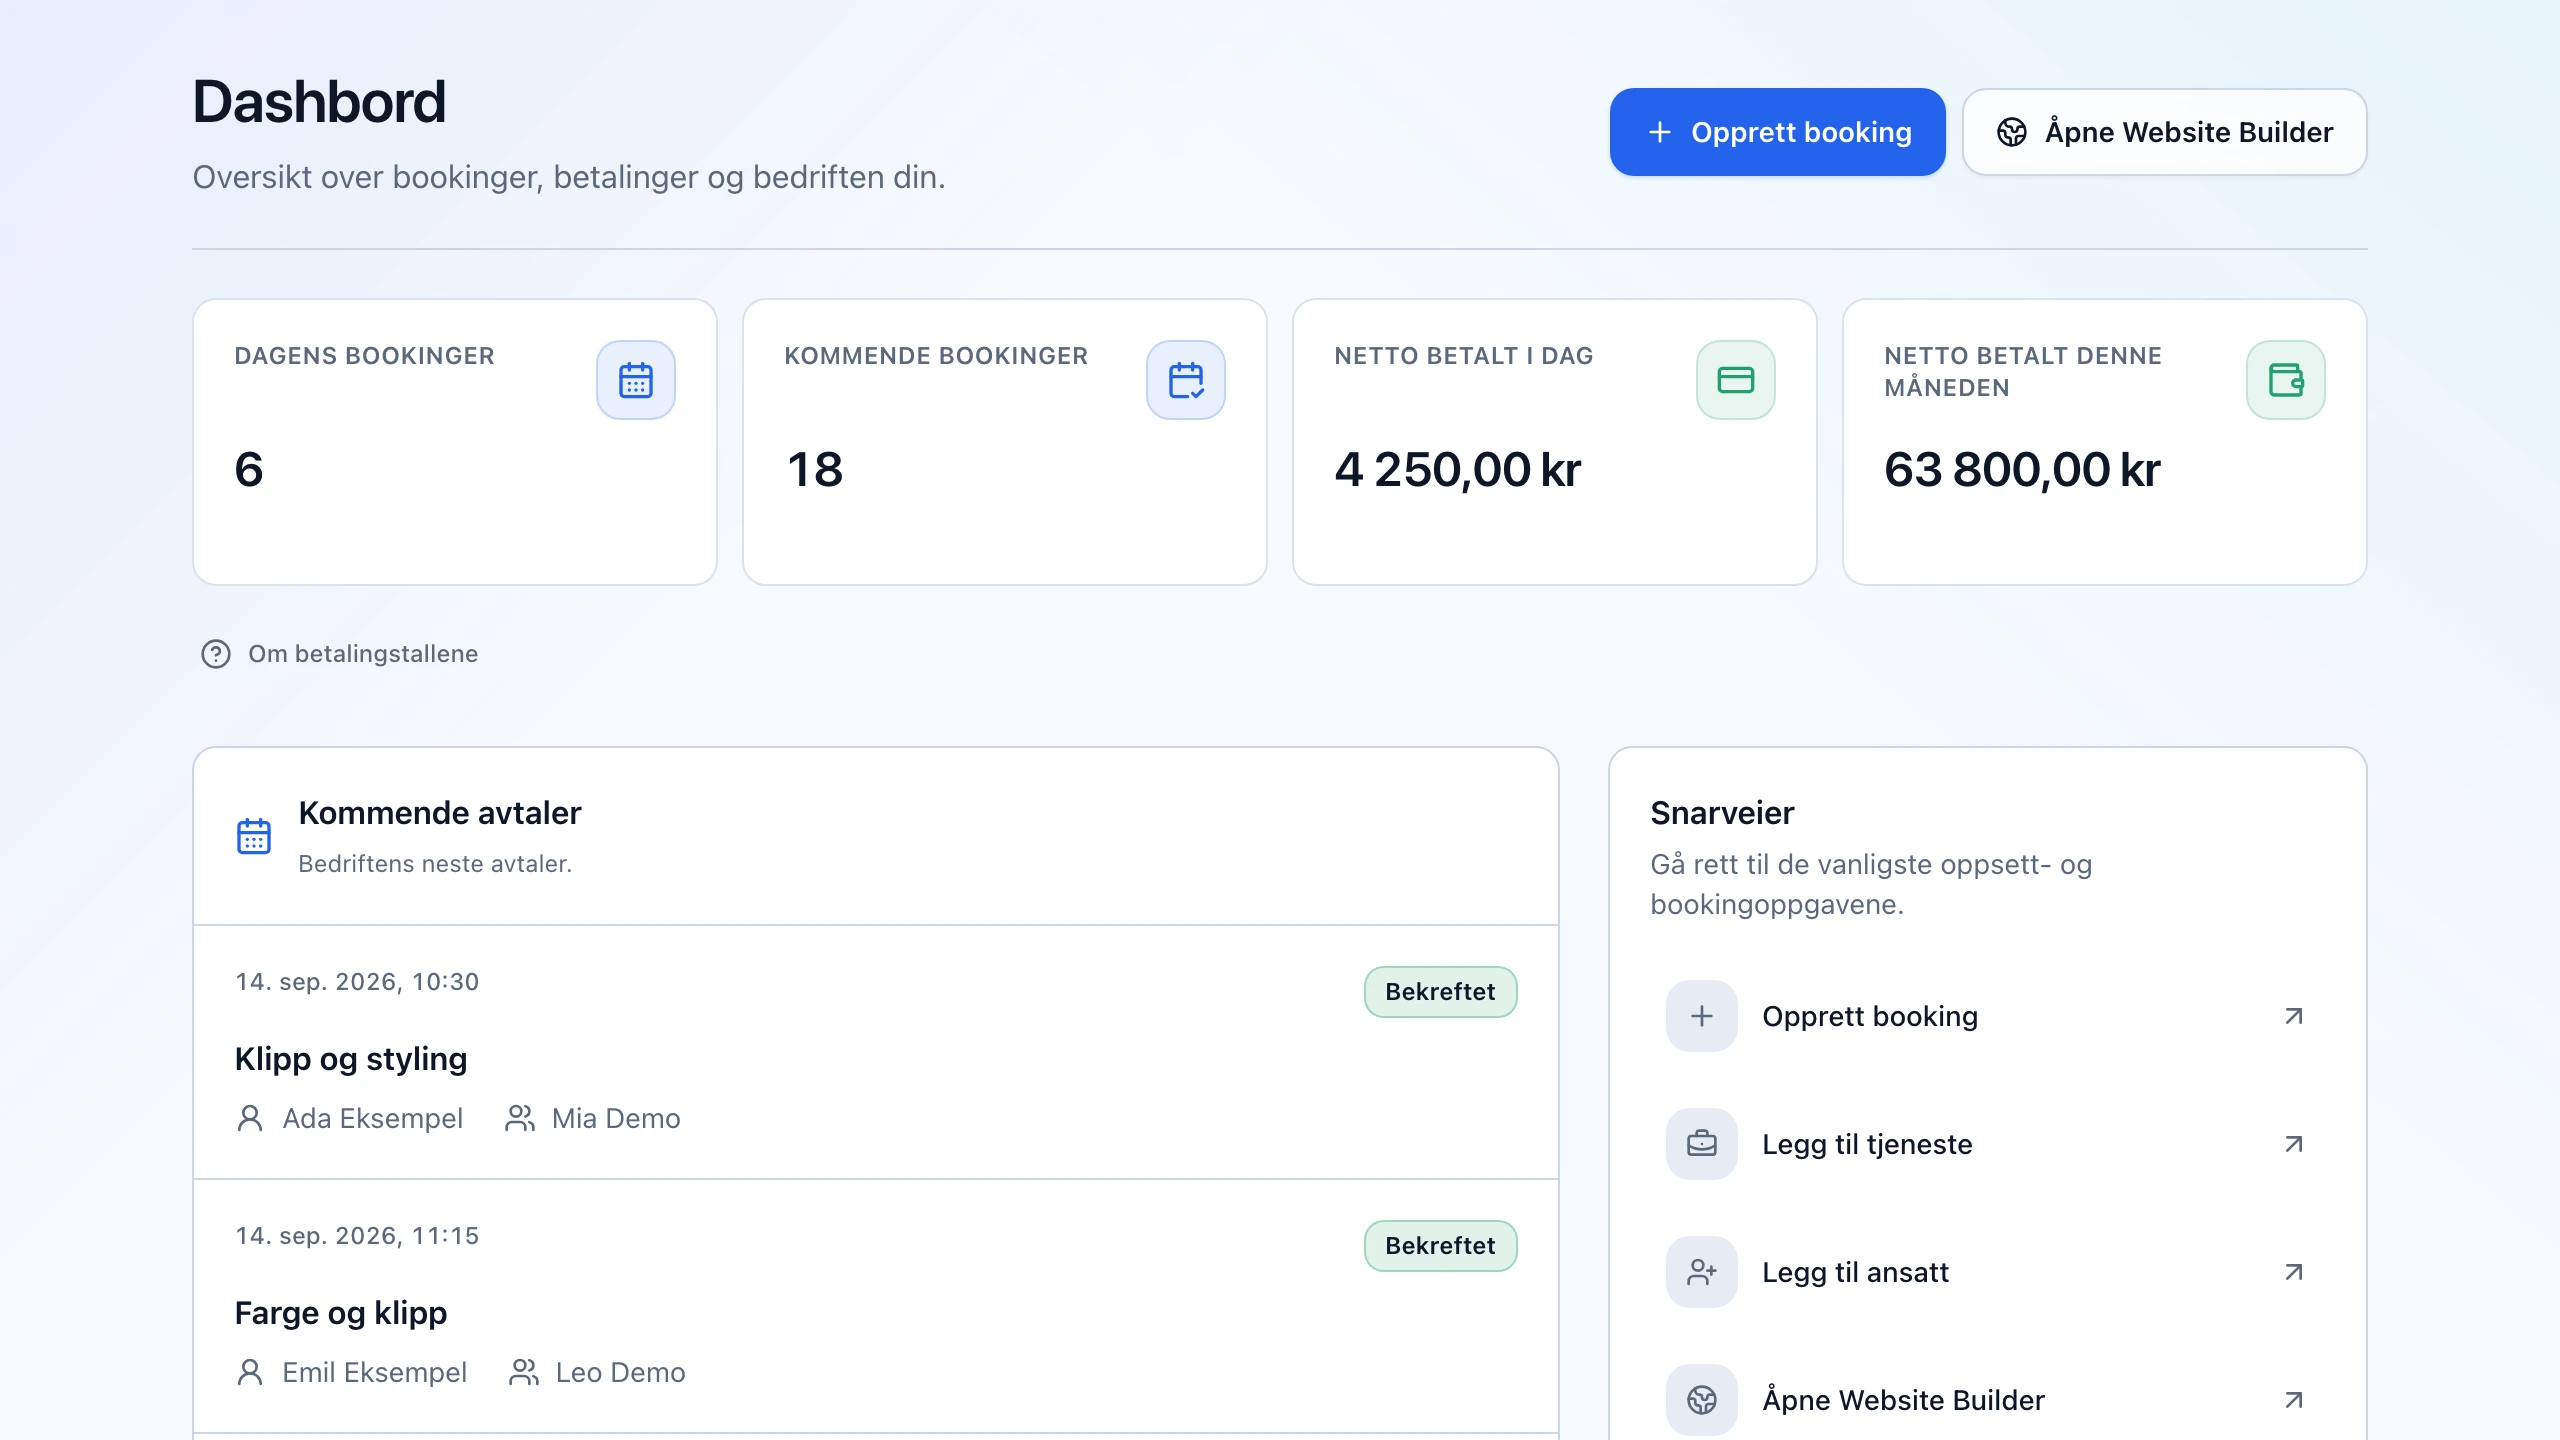Click the wallet icon in Netto betalt denne måneden
This screenshot has height=1440, width=2560.
[2286, 380]
